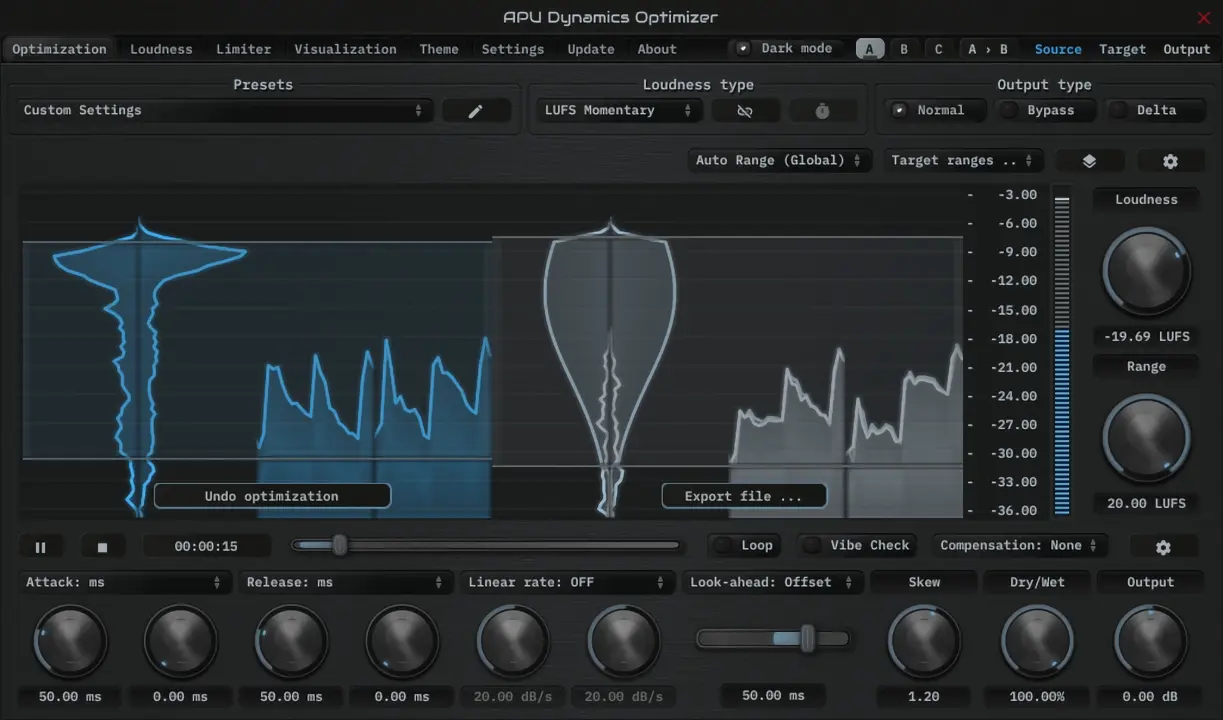Open the Attack: ms dropdown
Screen dimensions: 1223x720
(124, 582)
